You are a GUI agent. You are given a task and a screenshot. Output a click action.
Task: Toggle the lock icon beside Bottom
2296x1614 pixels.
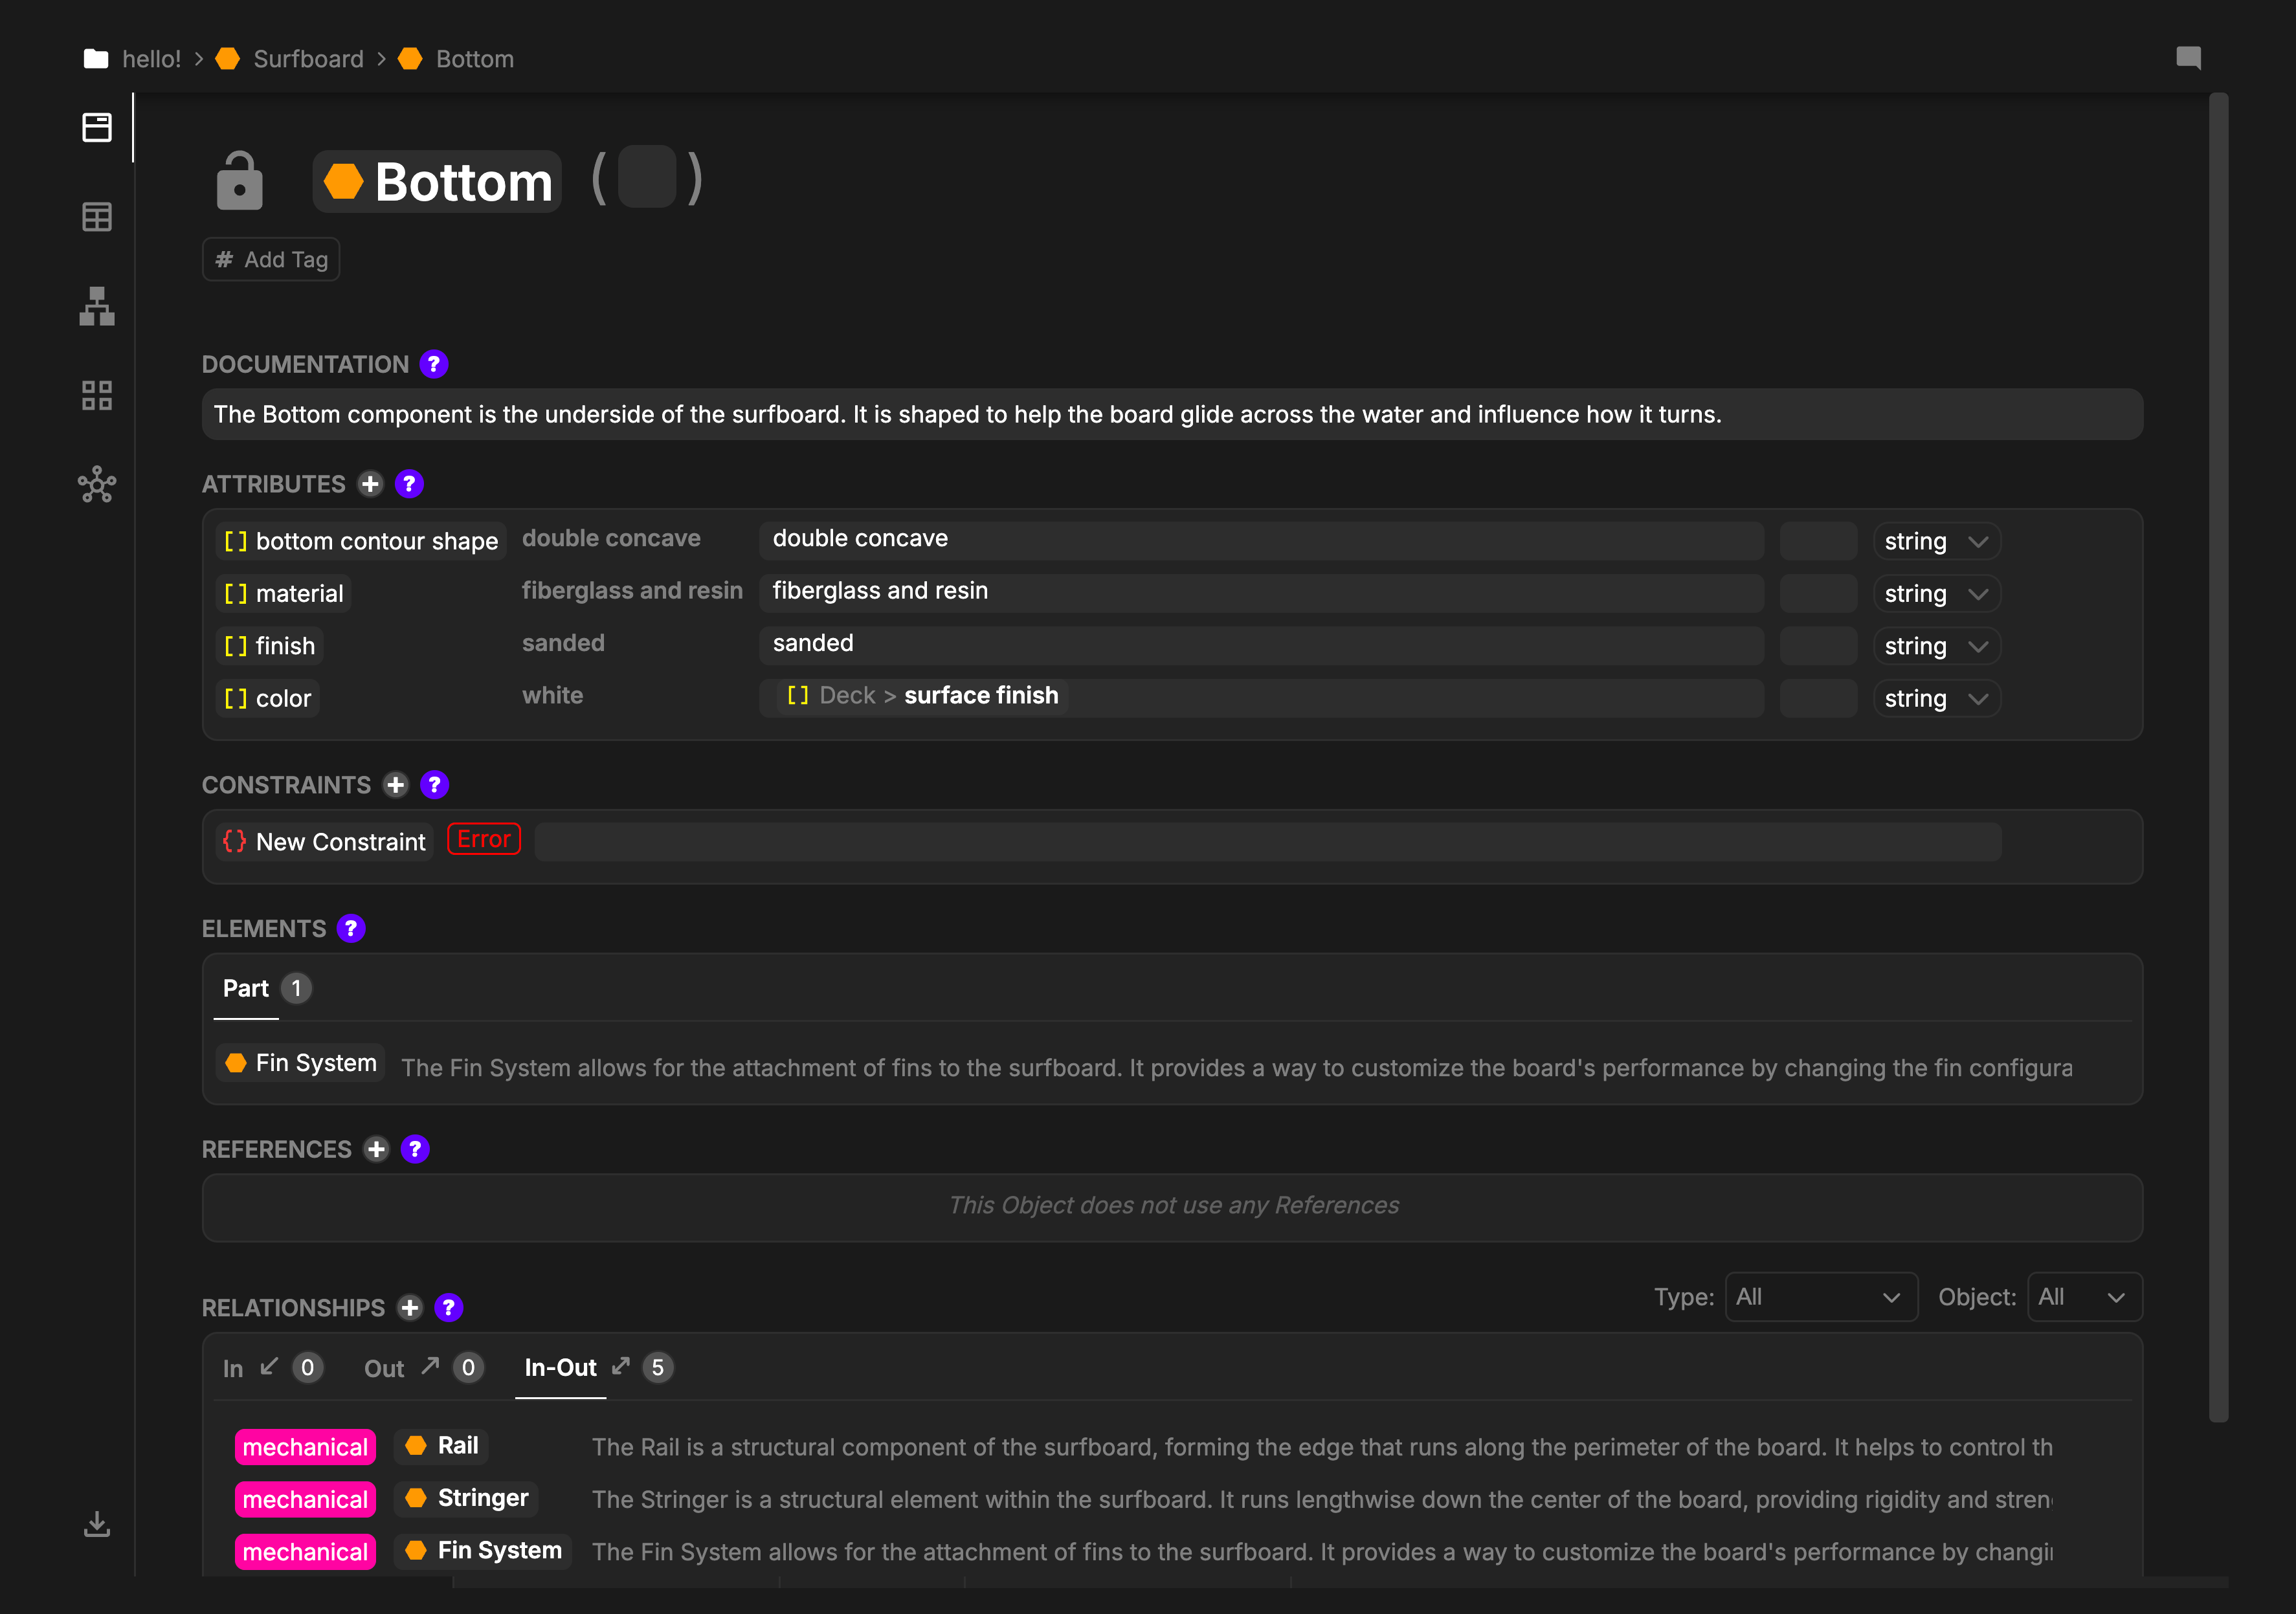(239, 182)
